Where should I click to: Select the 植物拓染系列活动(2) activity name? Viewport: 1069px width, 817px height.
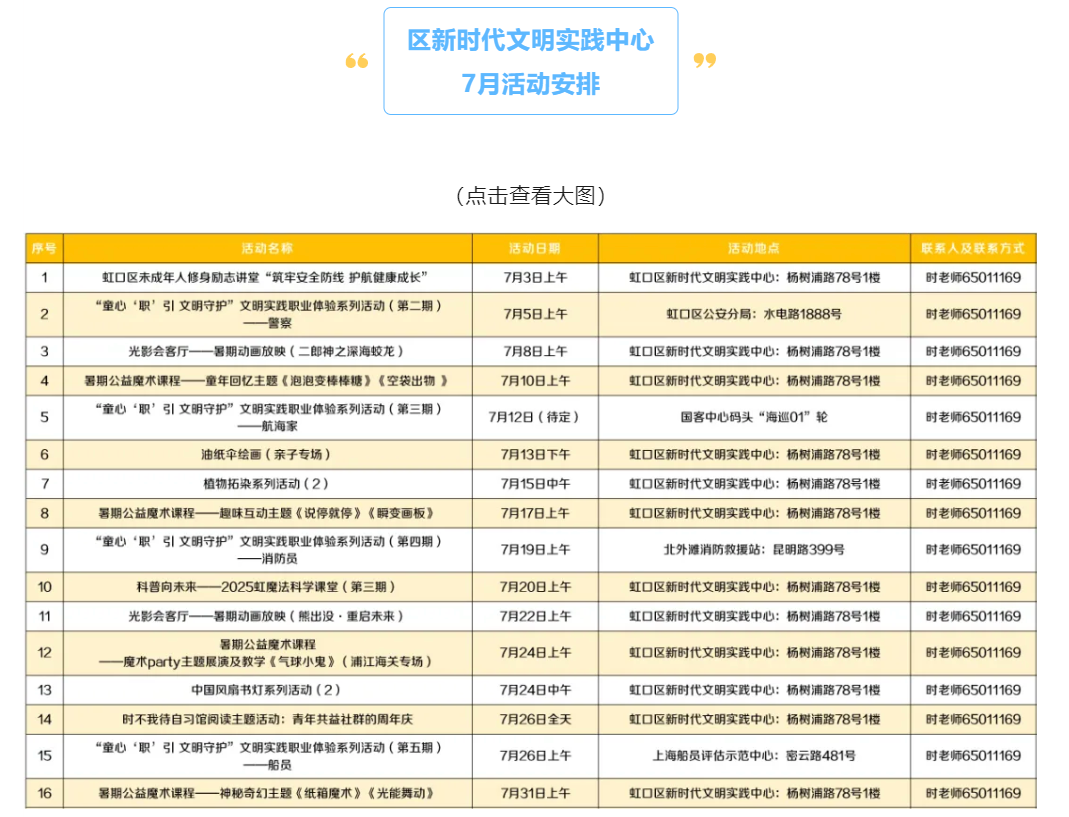pyautogui.click(x=266, y=484)
